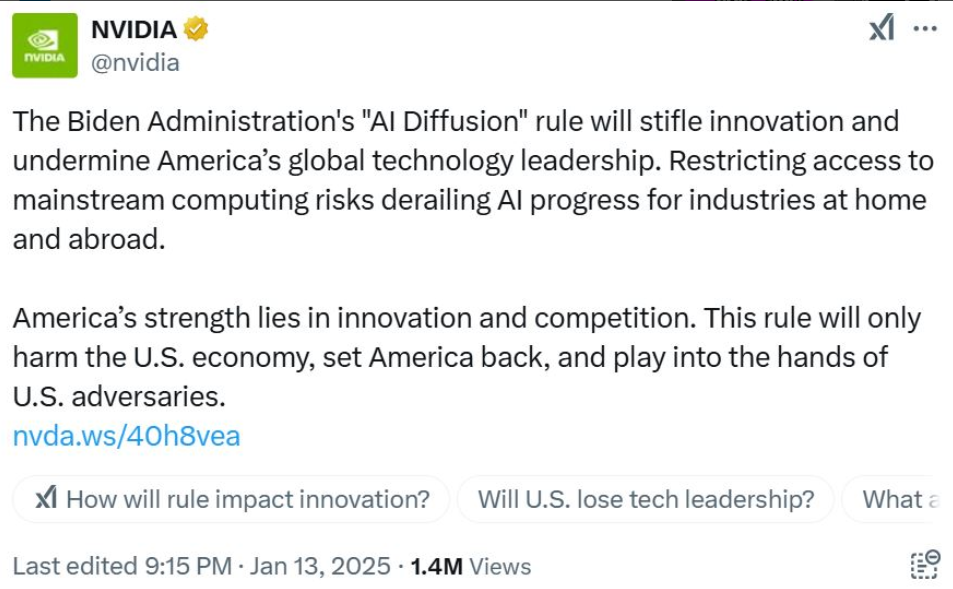Click the NVIDIA display name
The width and height of the screenshot is (953, 589).
(133, 30)
